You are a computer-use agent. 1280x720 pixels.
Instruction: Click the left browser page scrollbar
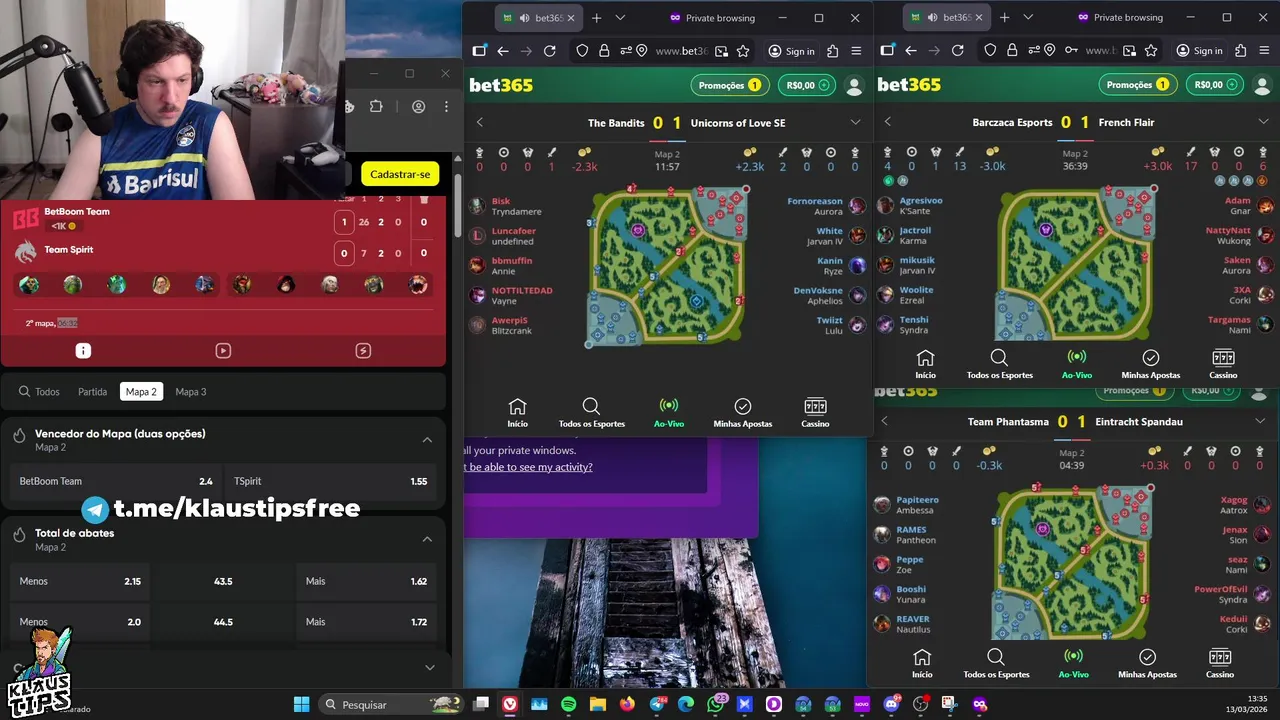pos(458,205)
